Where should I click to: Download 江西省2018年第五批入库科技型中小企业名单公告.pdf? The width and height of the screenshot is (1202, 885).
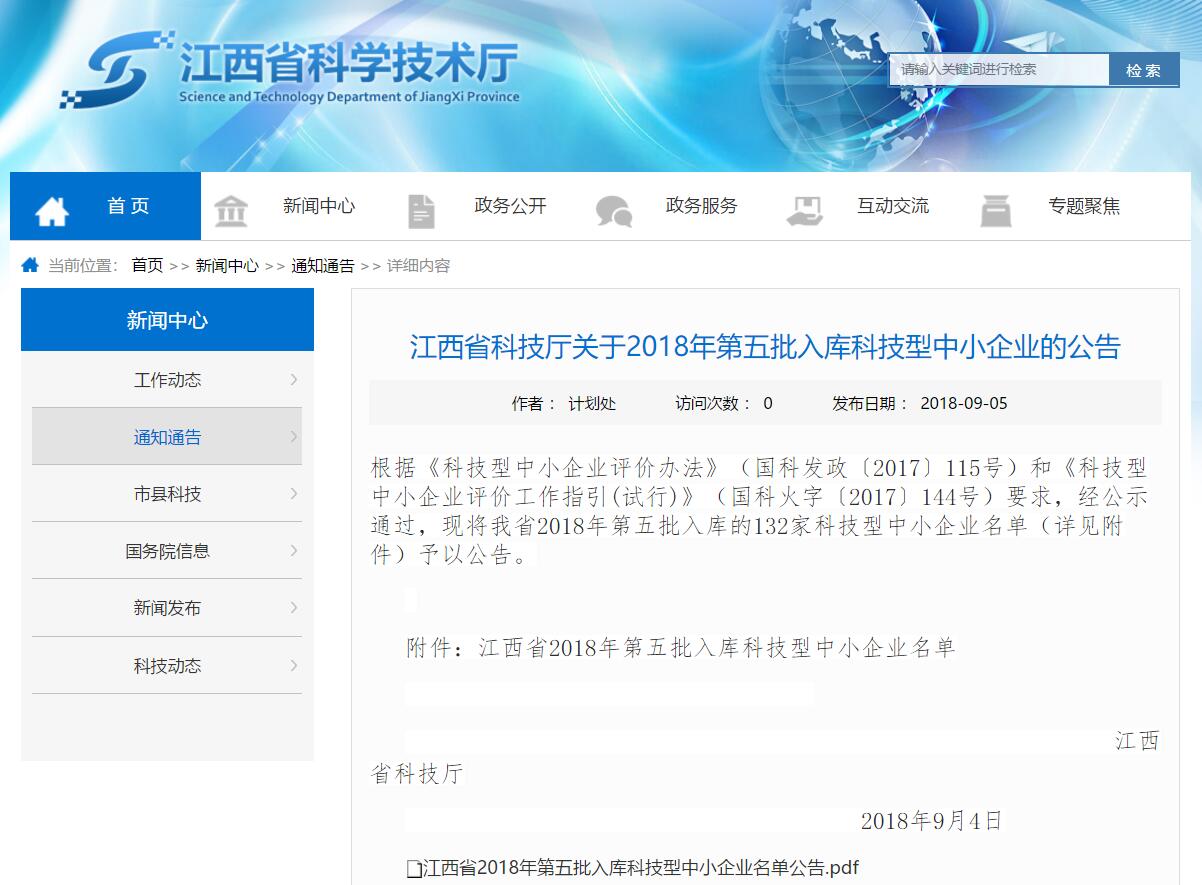pos(640,868)
